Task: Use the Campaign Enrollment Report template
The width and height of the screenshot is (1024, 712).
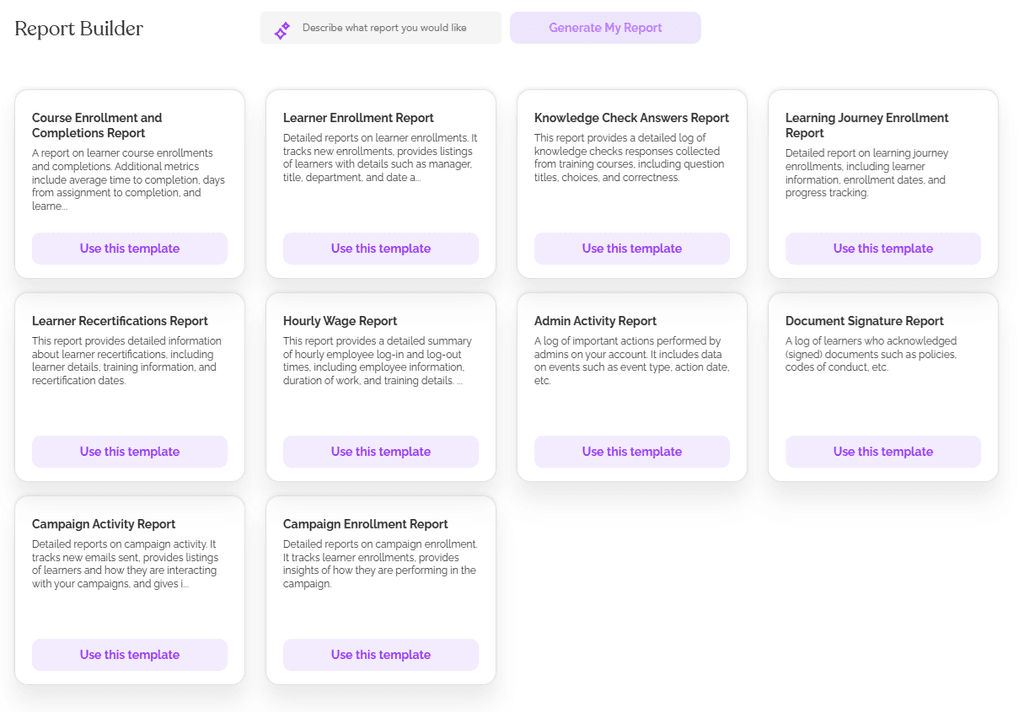Action: [380, 654]
